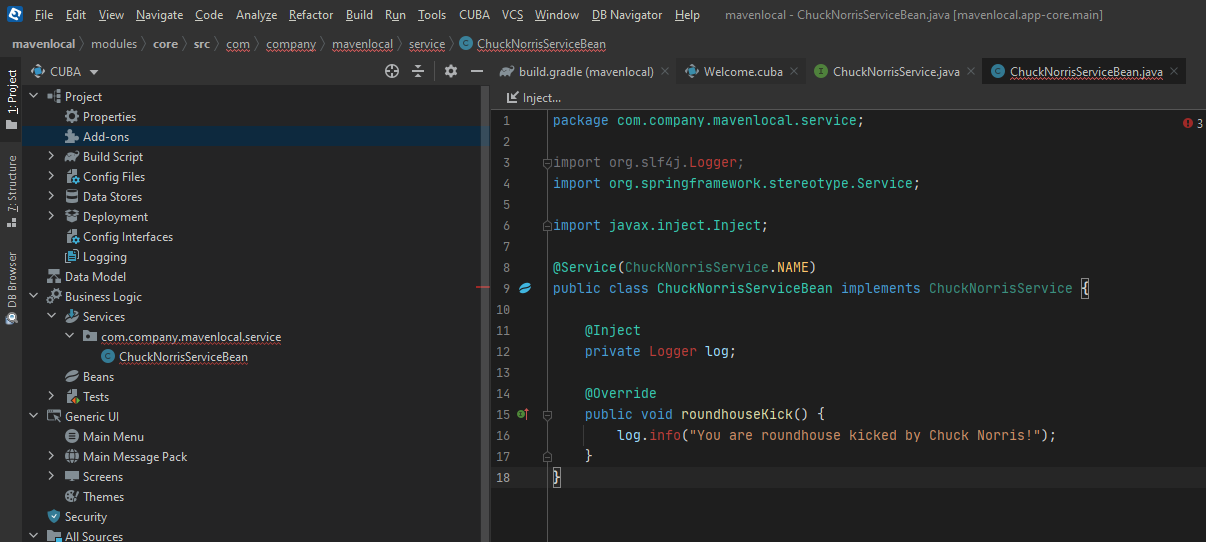Open the CUBA menu
Image resolution: width=1206 pixels, height=542 pixels.
click(475, 15)
